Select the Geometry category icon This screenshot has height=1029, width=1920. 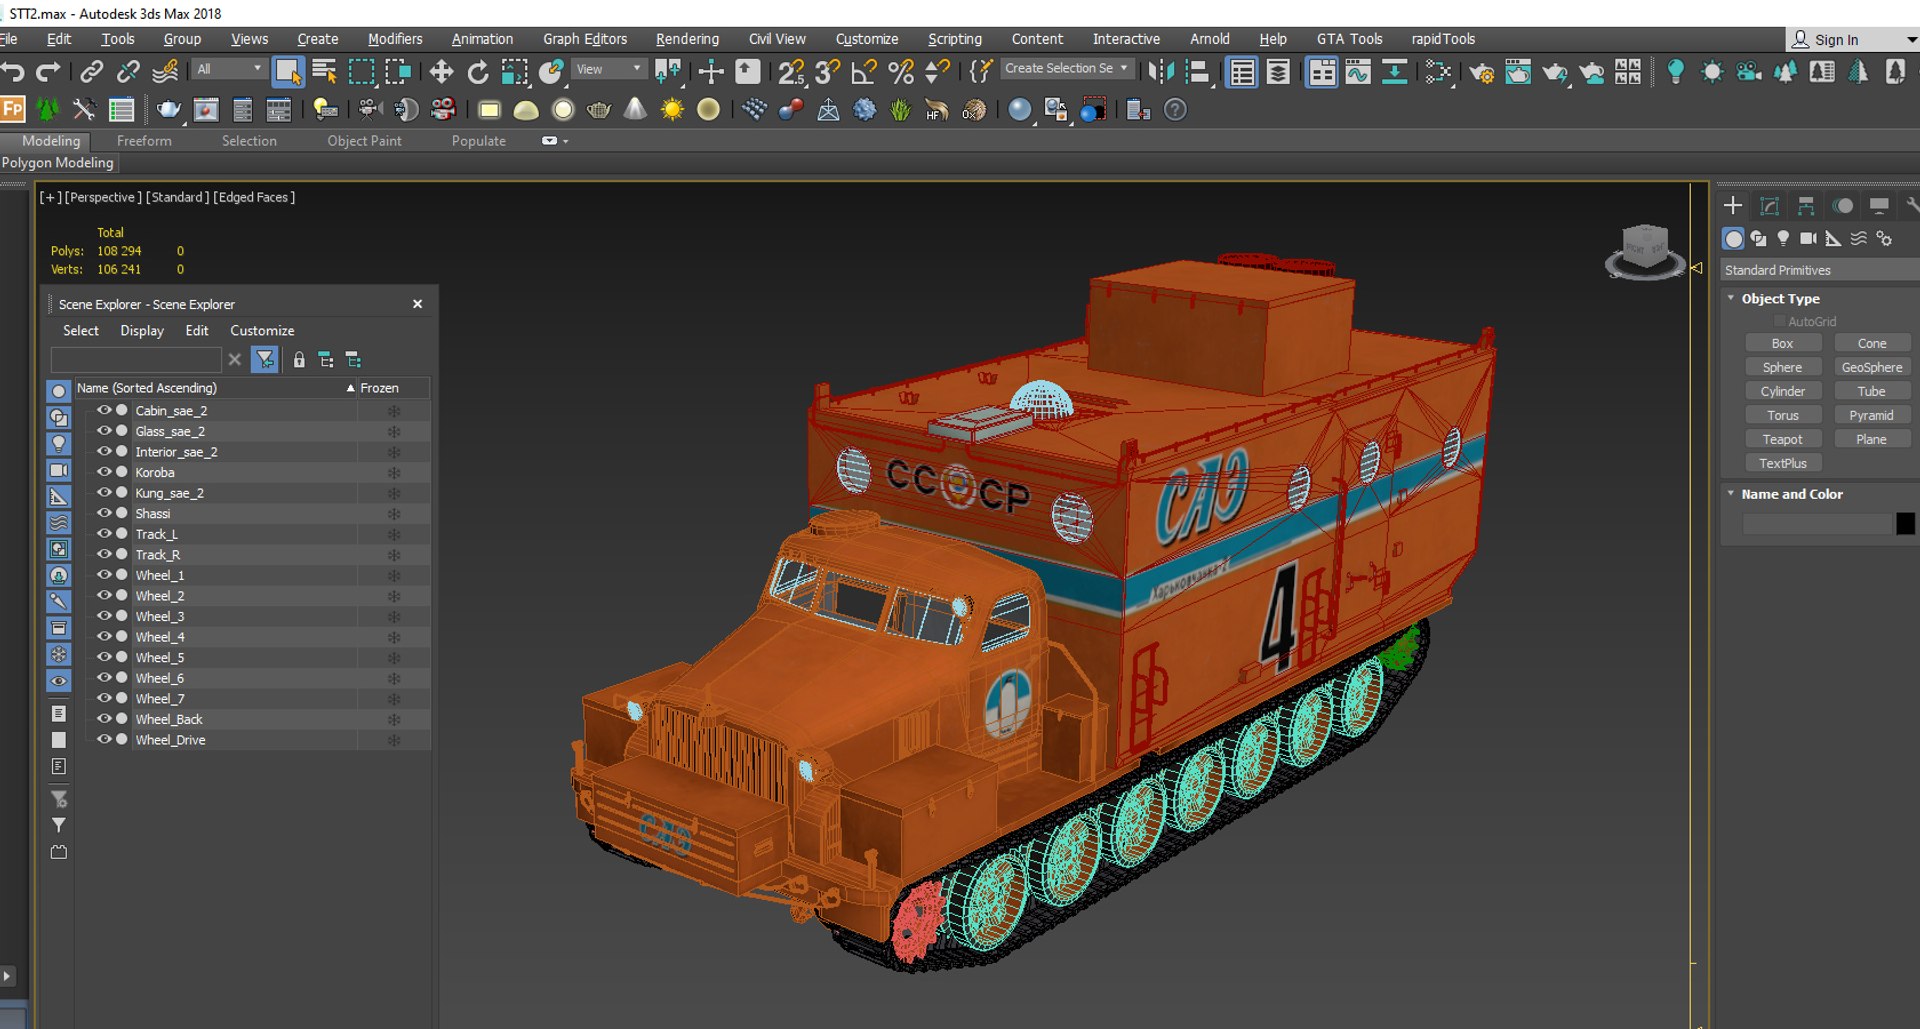(1733, 238)
